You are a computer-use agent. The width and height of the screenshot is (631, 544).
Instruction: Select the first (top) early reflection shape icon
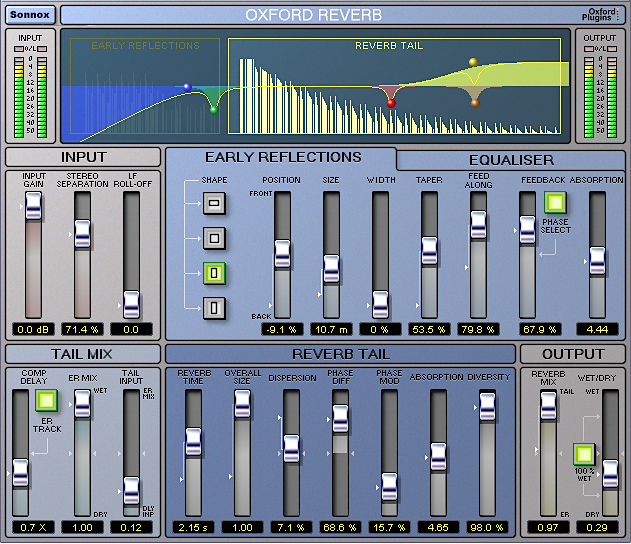pos(215,205)
